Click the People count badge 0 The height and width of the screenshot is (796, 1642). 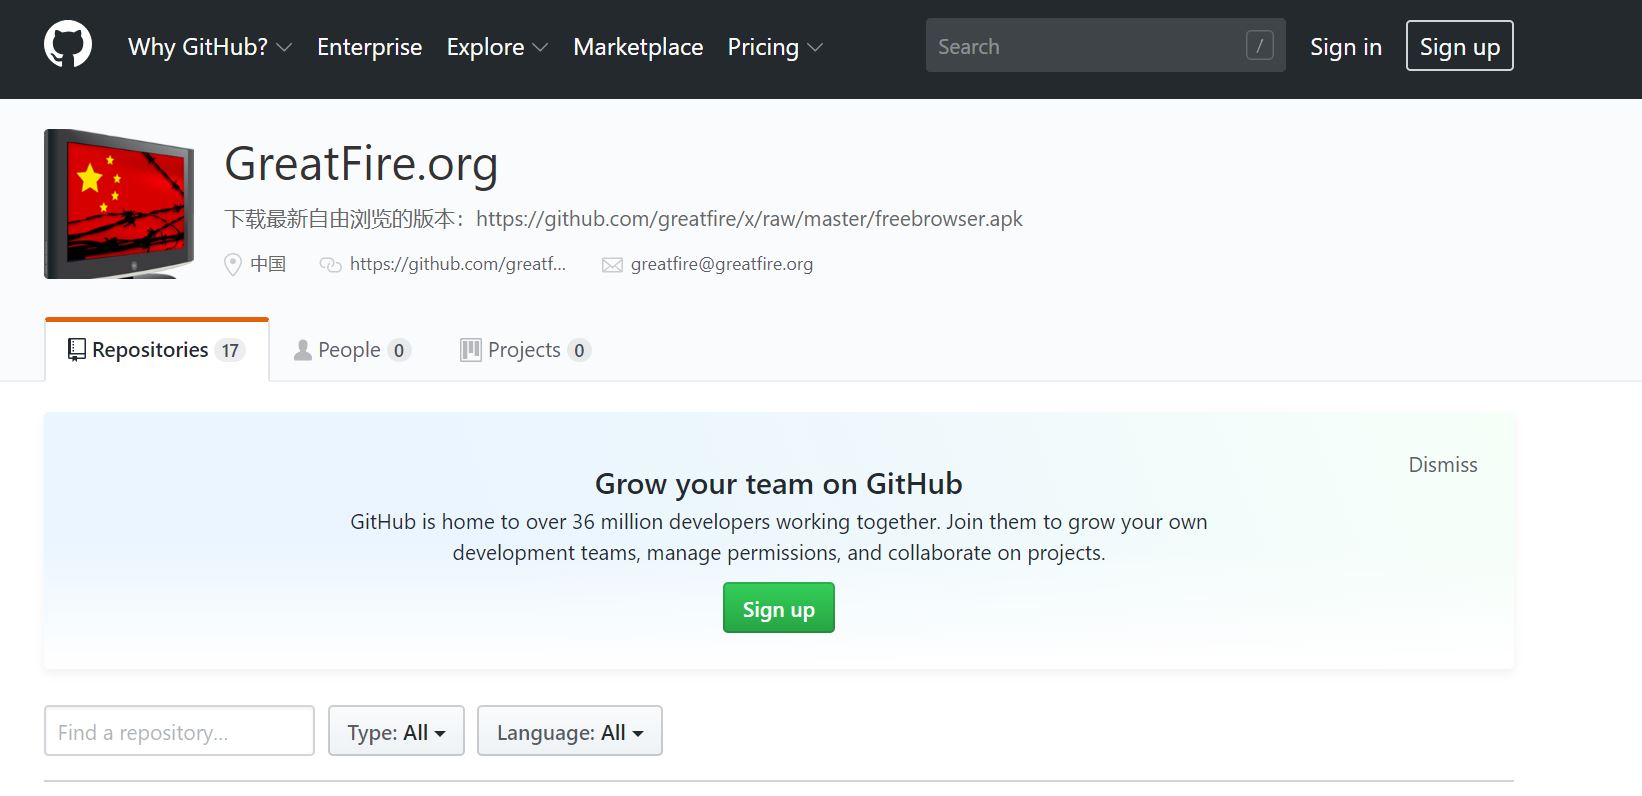point(399,350)
